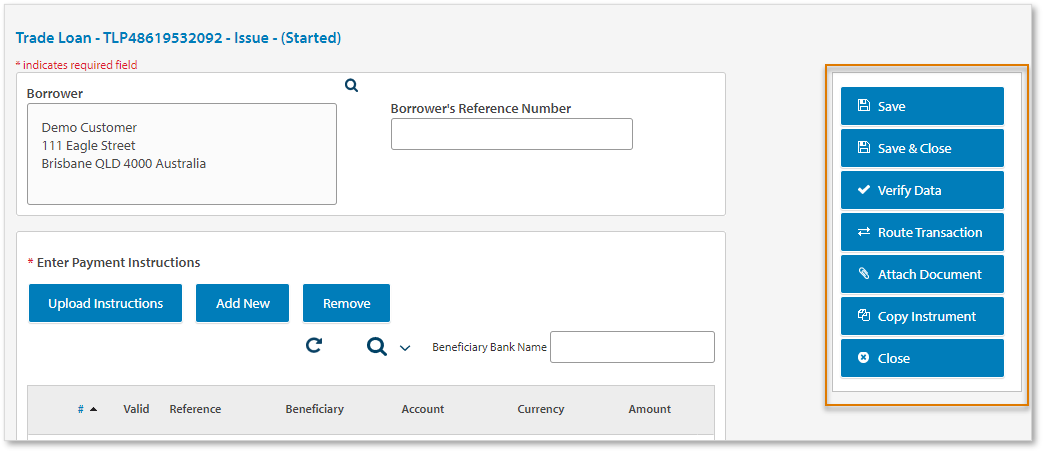Click the Currency column header
Screen dimensions: 1043x452
(540, 409)
